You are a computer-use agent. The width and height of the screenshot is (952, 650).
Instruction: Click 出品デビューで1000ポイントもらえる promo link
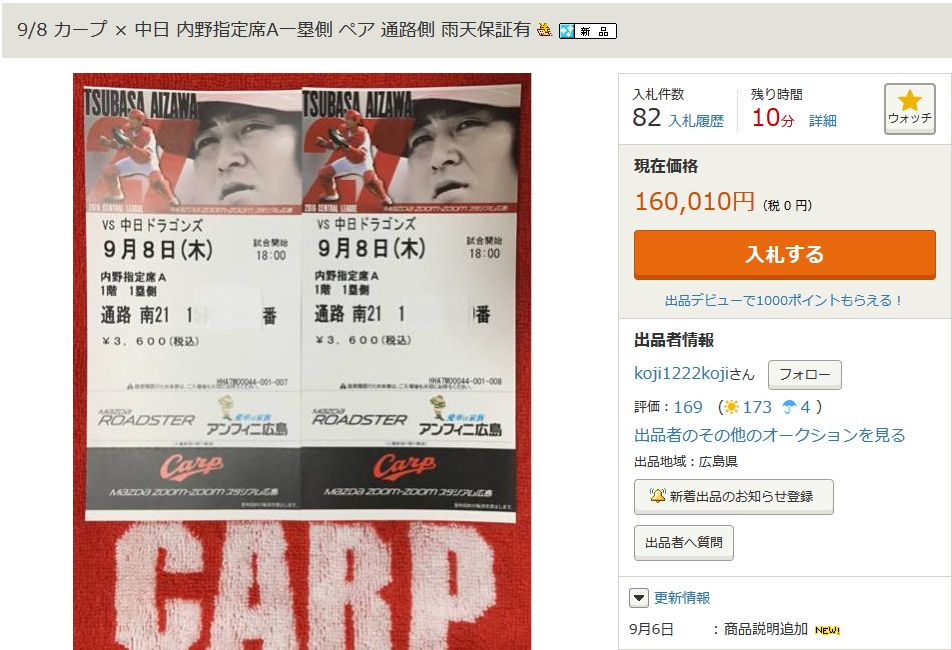(x=784, y=300)
